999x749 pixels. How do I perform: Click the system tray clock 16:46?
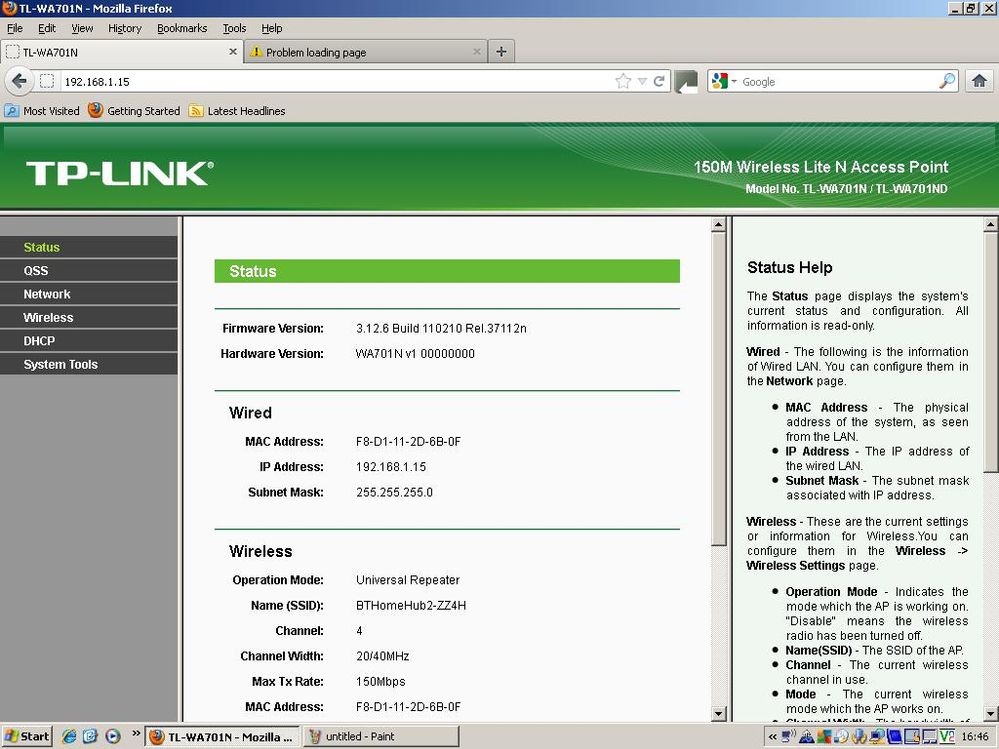click(x=975, y=737)
